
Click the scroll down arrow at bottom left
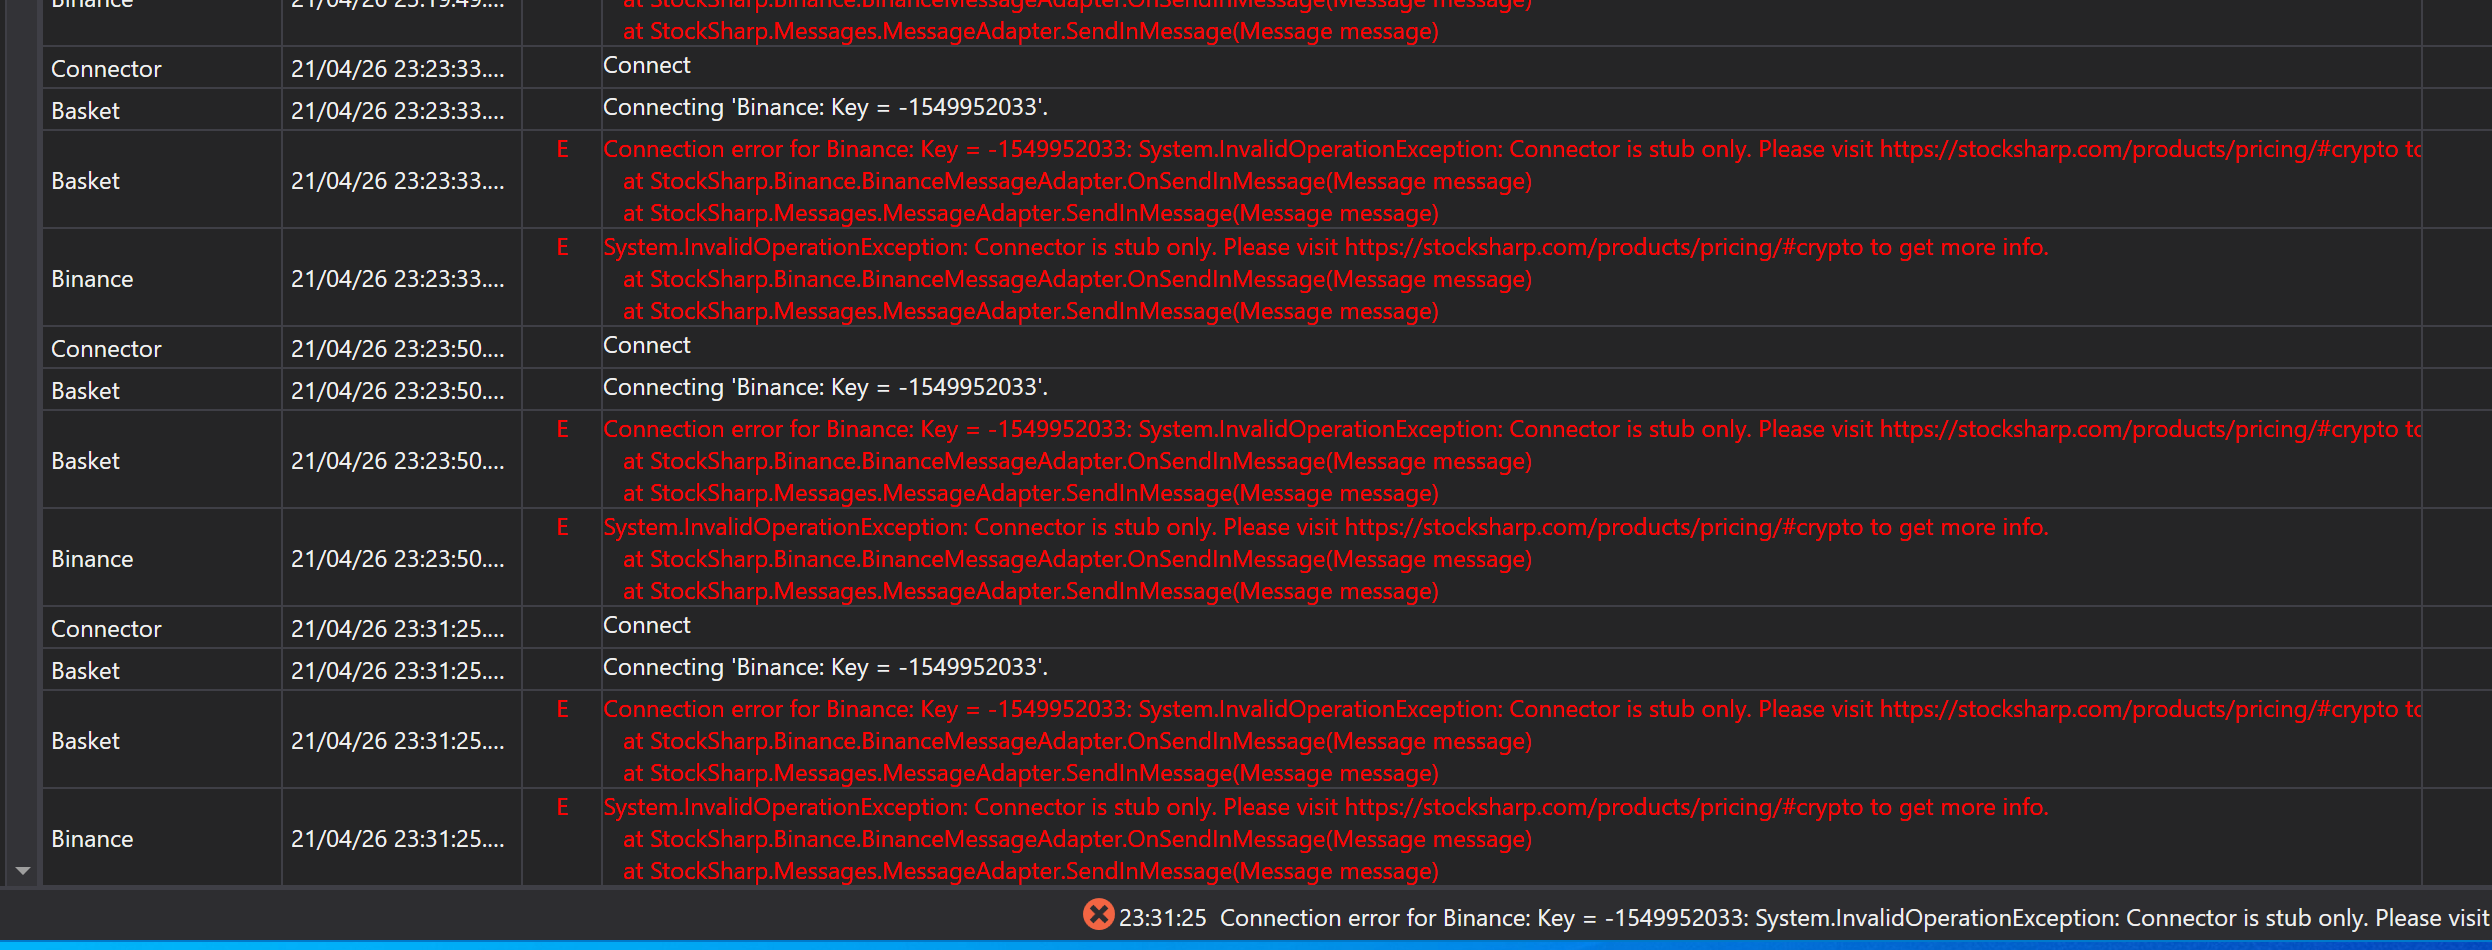pos(22,871)
